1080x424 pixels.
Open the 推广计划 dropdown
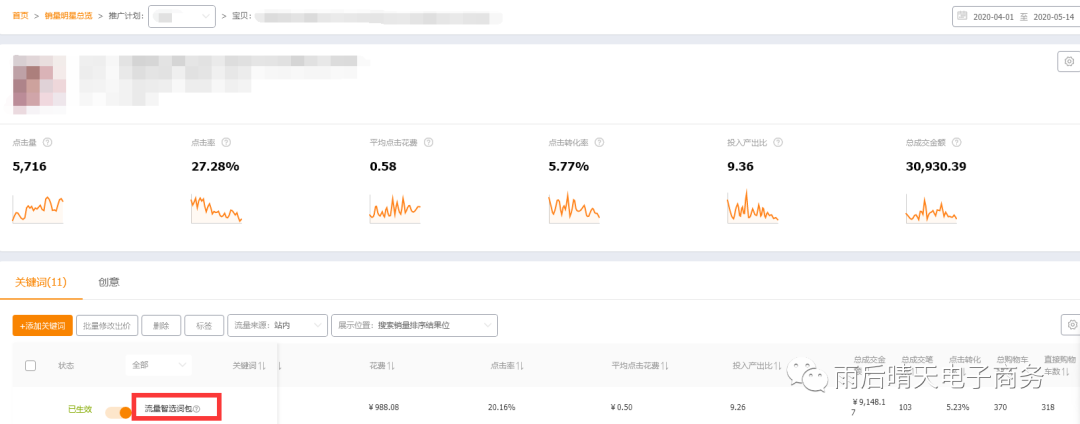coord(182,16)
